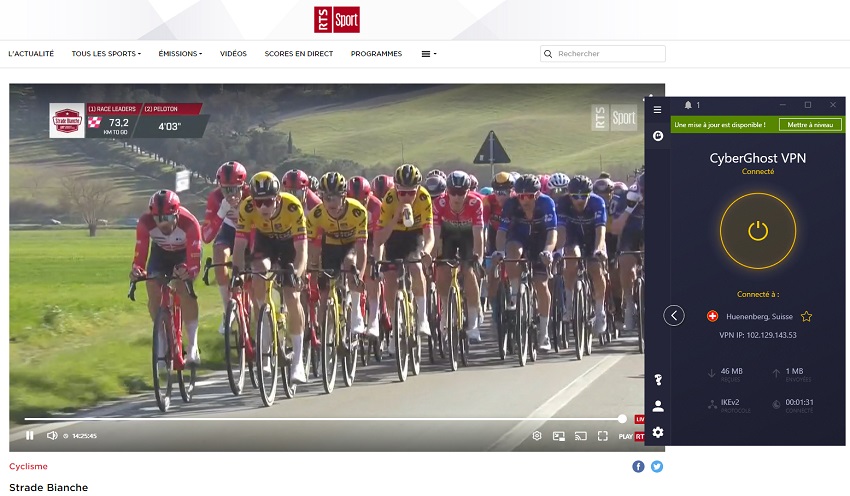Click the LIVE badge in player
This screenshot has width=850, height=496.
pos(640,419)
